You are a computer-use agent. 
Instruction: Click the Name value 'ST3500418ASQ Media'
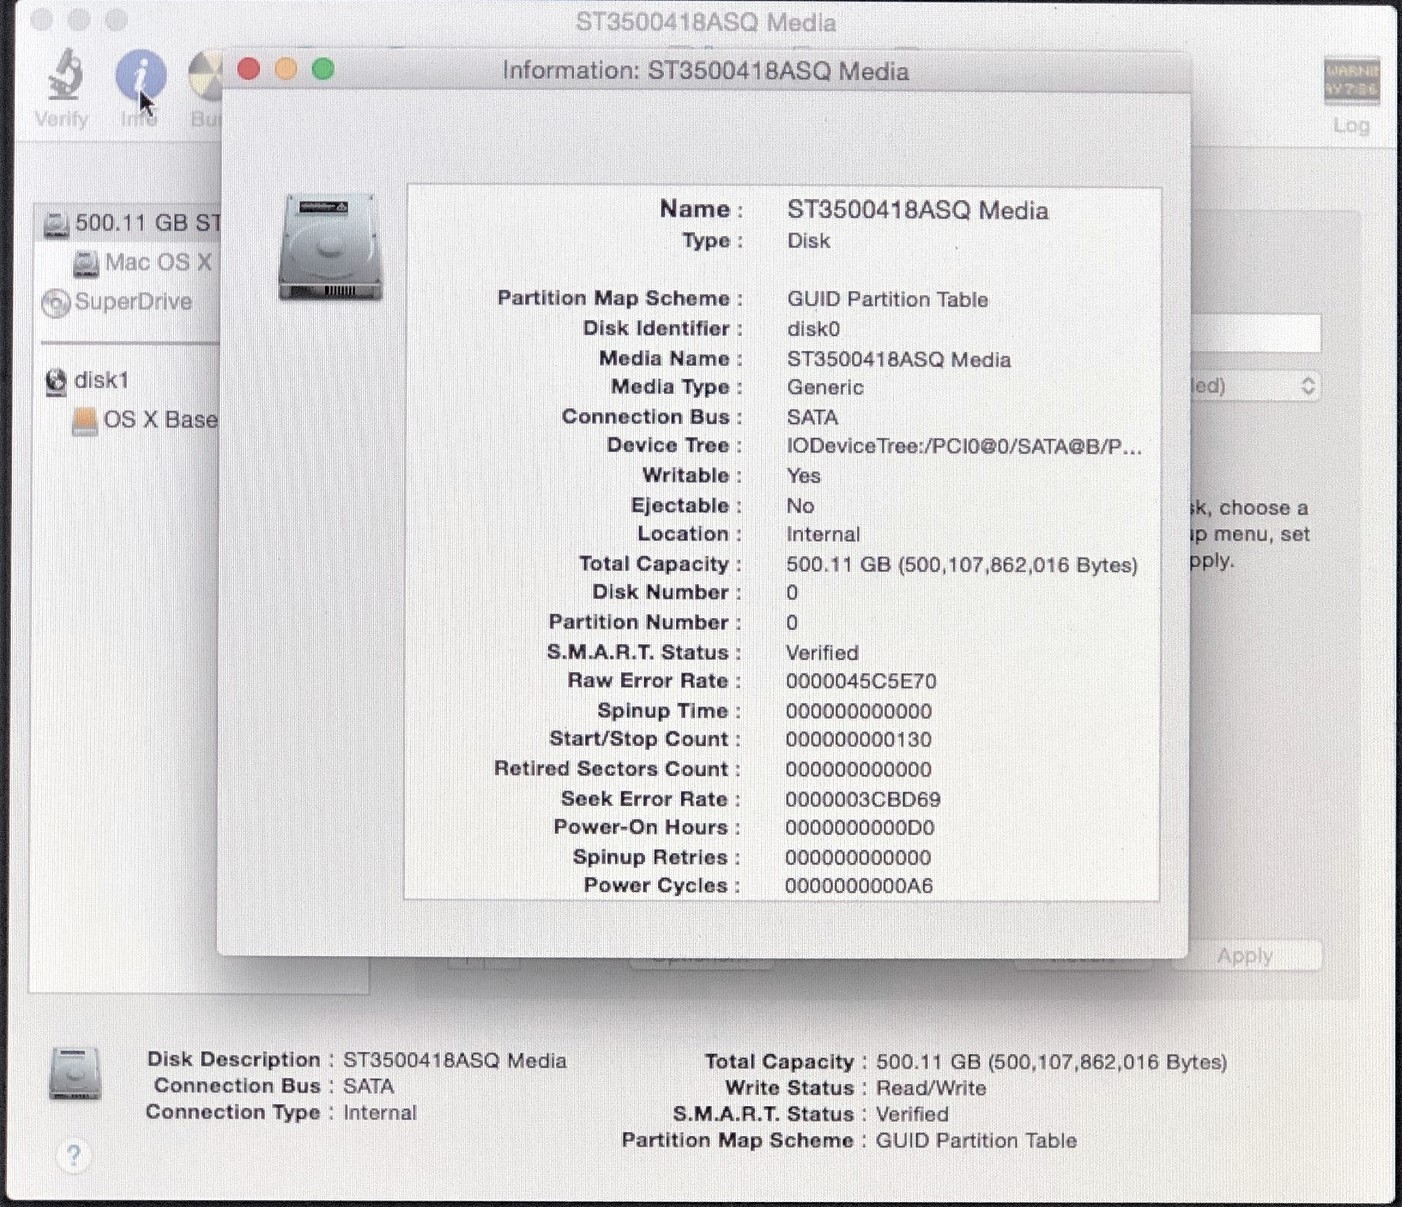click(x=918, y=210)
